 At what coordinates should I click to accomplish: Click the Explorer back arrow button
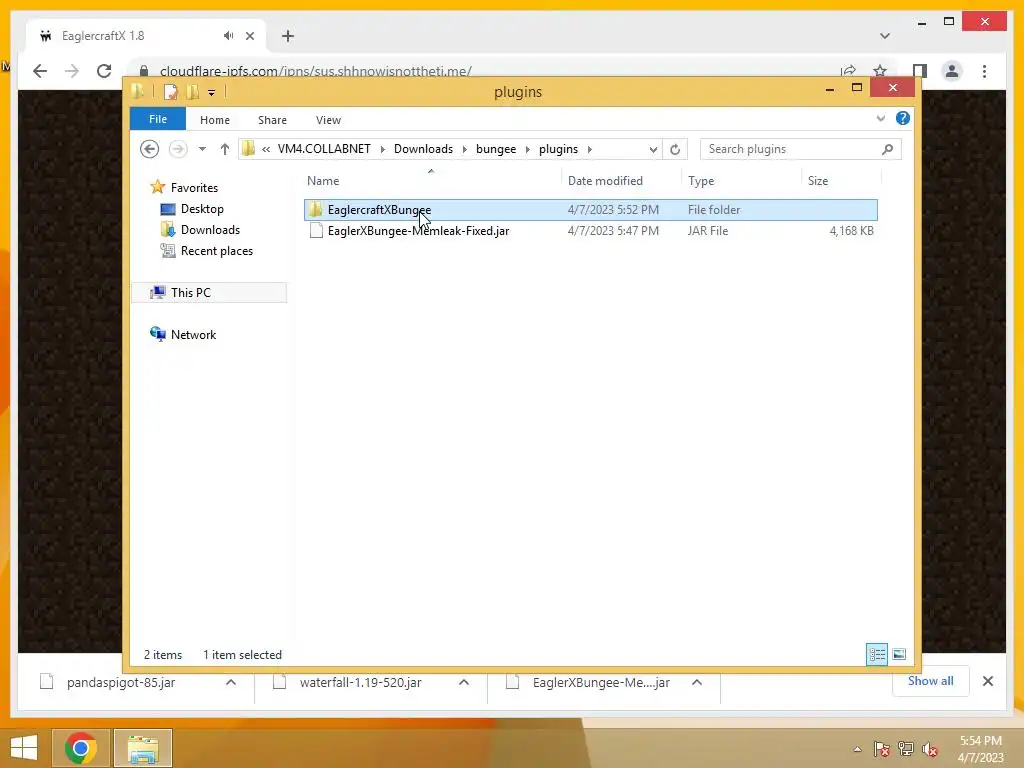pos(150,149)
